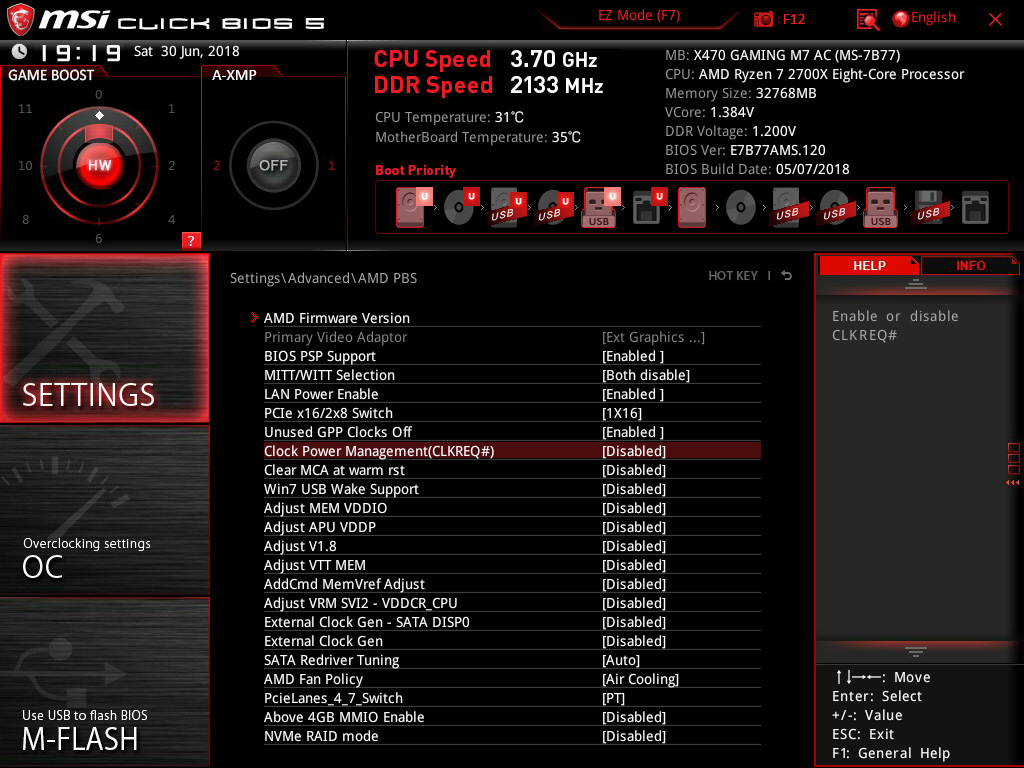Open the SETTINGS section

coord(104,338)
